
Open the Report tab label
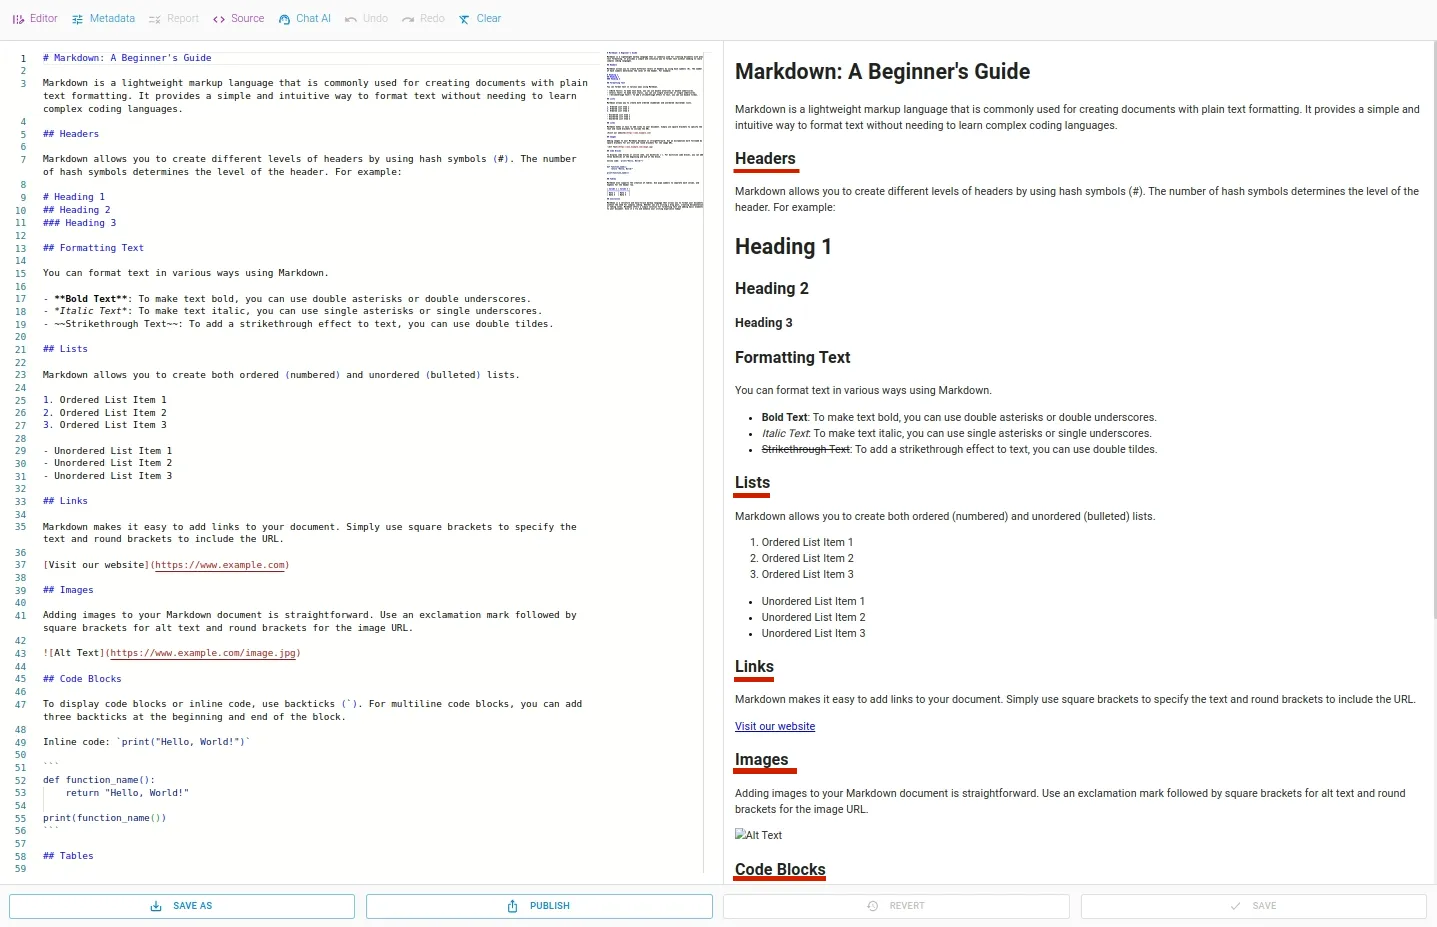183,19
